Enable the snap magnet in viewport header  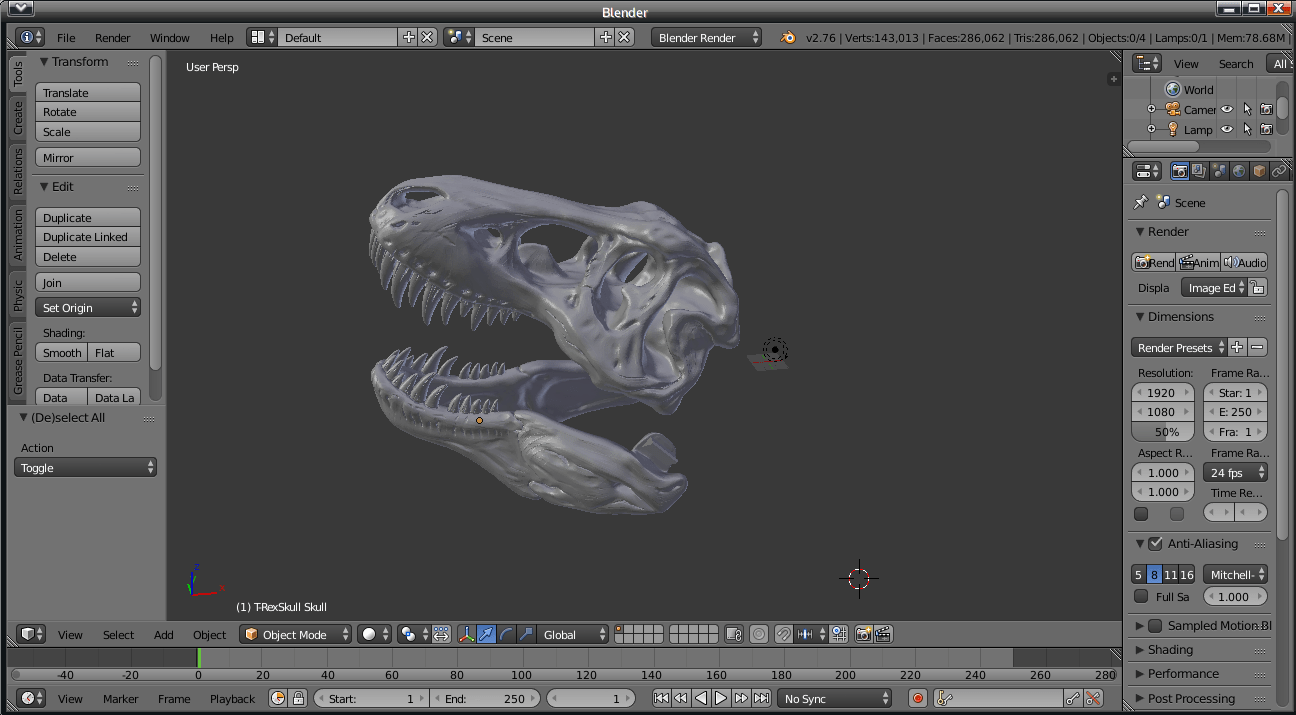pyautogui.click(x=784, y=634)
